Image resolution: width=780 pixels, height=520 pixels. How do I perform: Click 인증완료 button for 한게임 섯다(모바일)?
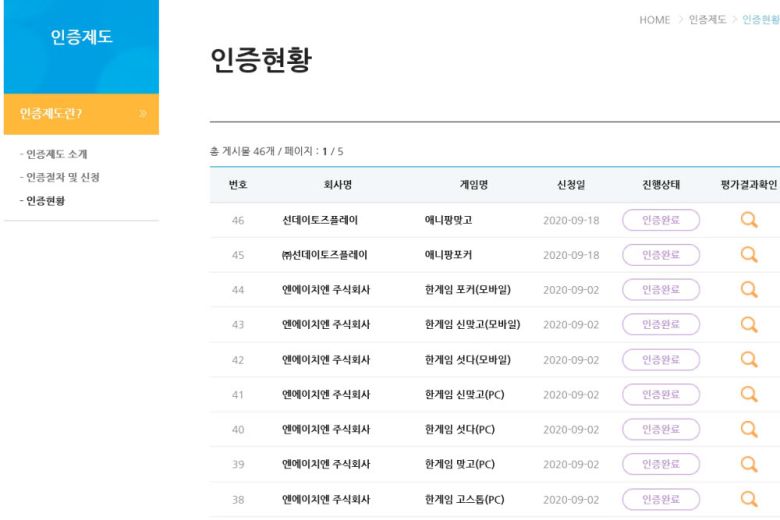pos(661,360)
